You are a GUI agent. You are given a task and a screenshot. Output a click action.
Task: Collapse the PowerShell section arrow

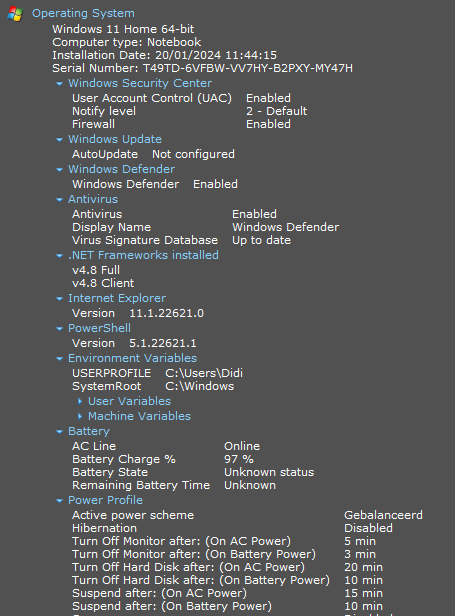[x=59, y=328]
